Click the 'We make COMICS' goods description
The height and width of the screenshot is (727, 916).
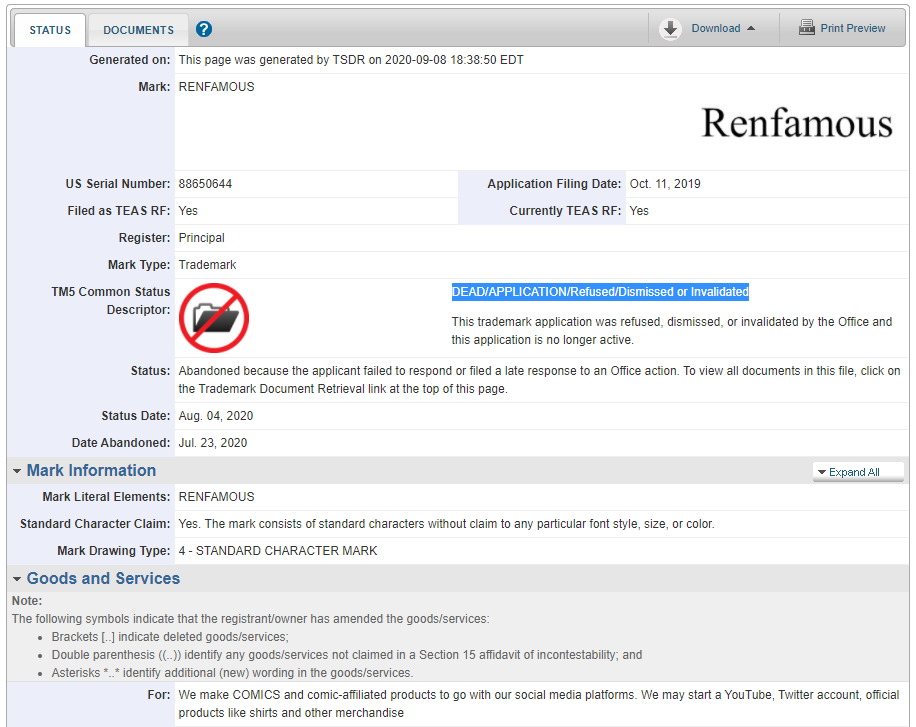pos(539,704)
